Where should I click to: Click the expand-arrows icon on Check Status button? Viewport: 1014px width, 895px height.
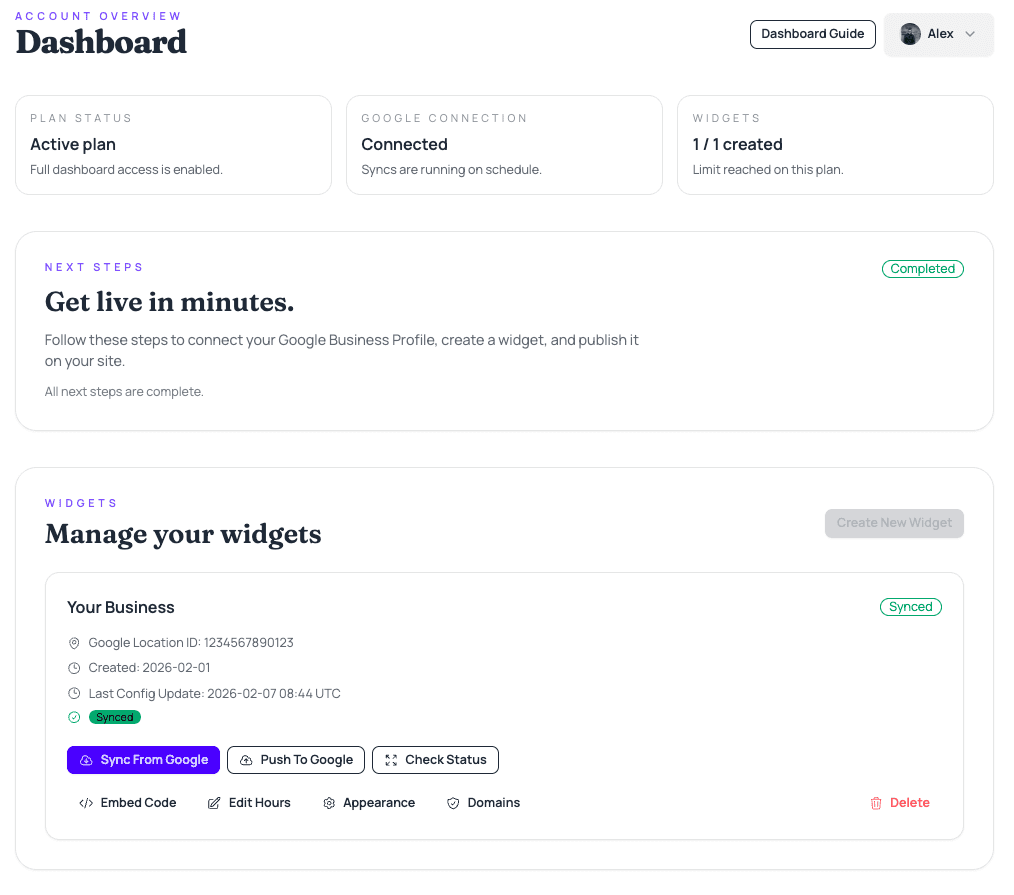[x=390, y=760]
